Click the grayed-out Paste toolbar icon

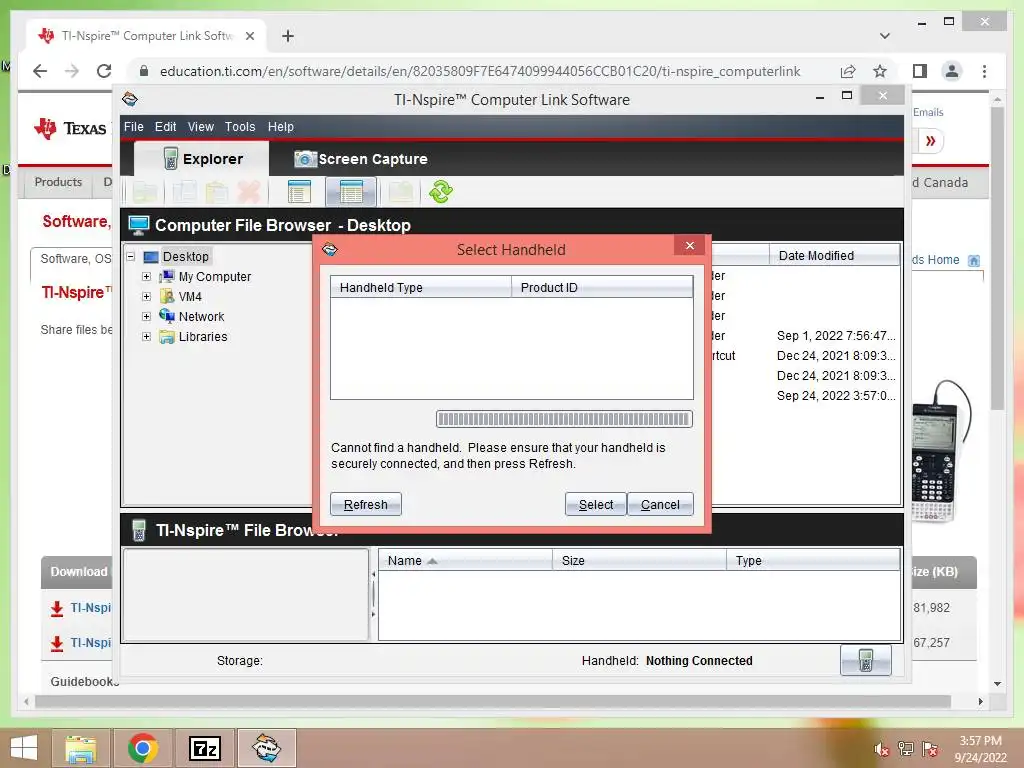(x=216, y=192)
